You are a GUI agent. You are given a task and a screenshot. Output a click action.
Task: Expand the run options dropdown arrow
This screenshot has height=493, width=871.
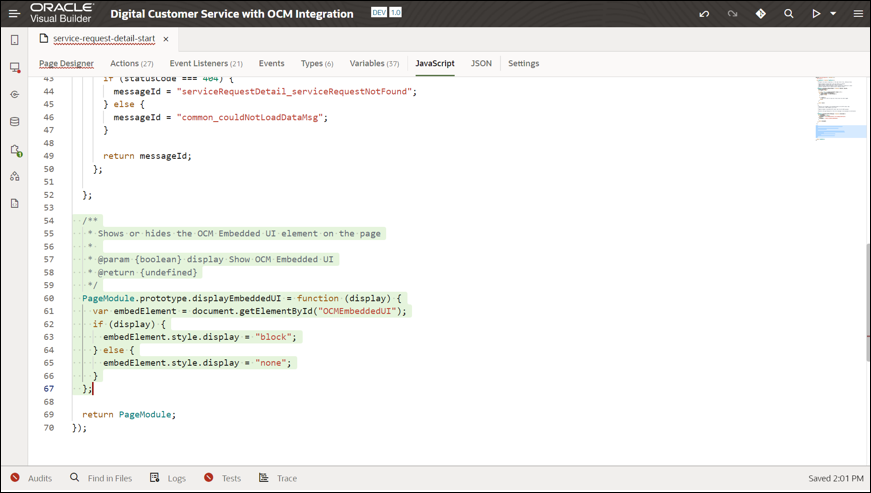(x=833, y=14)
